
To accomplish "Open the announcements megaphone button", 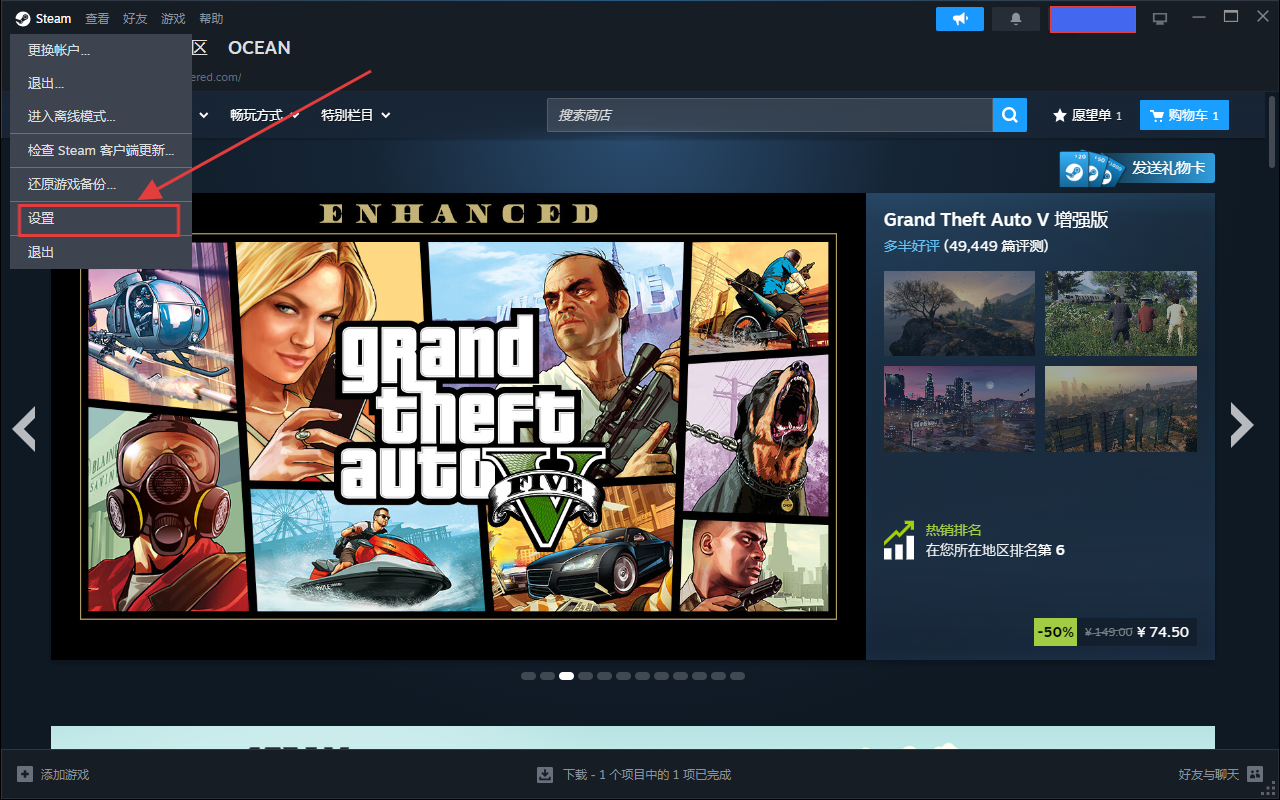I will pyautogui.click(x=960, y=19).
